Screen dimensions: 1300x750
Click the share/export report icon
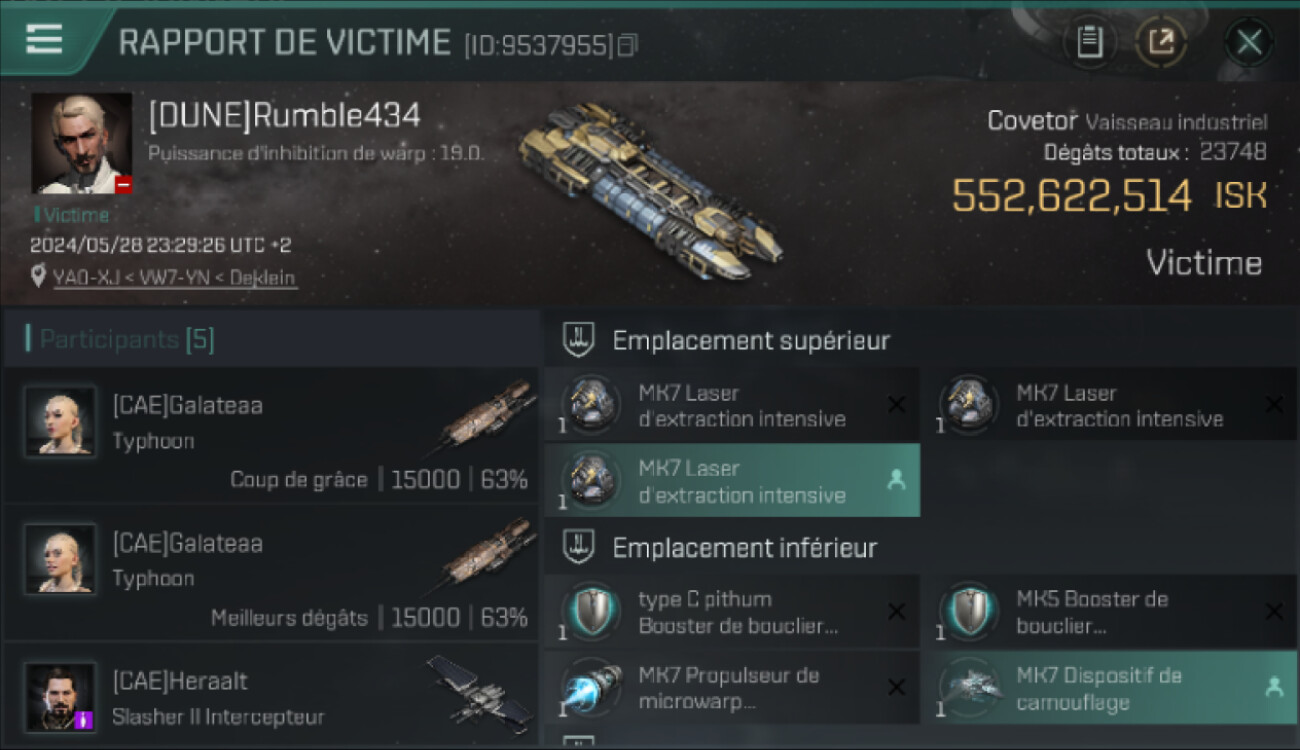pyautogui.click(x=1160, y=42)
